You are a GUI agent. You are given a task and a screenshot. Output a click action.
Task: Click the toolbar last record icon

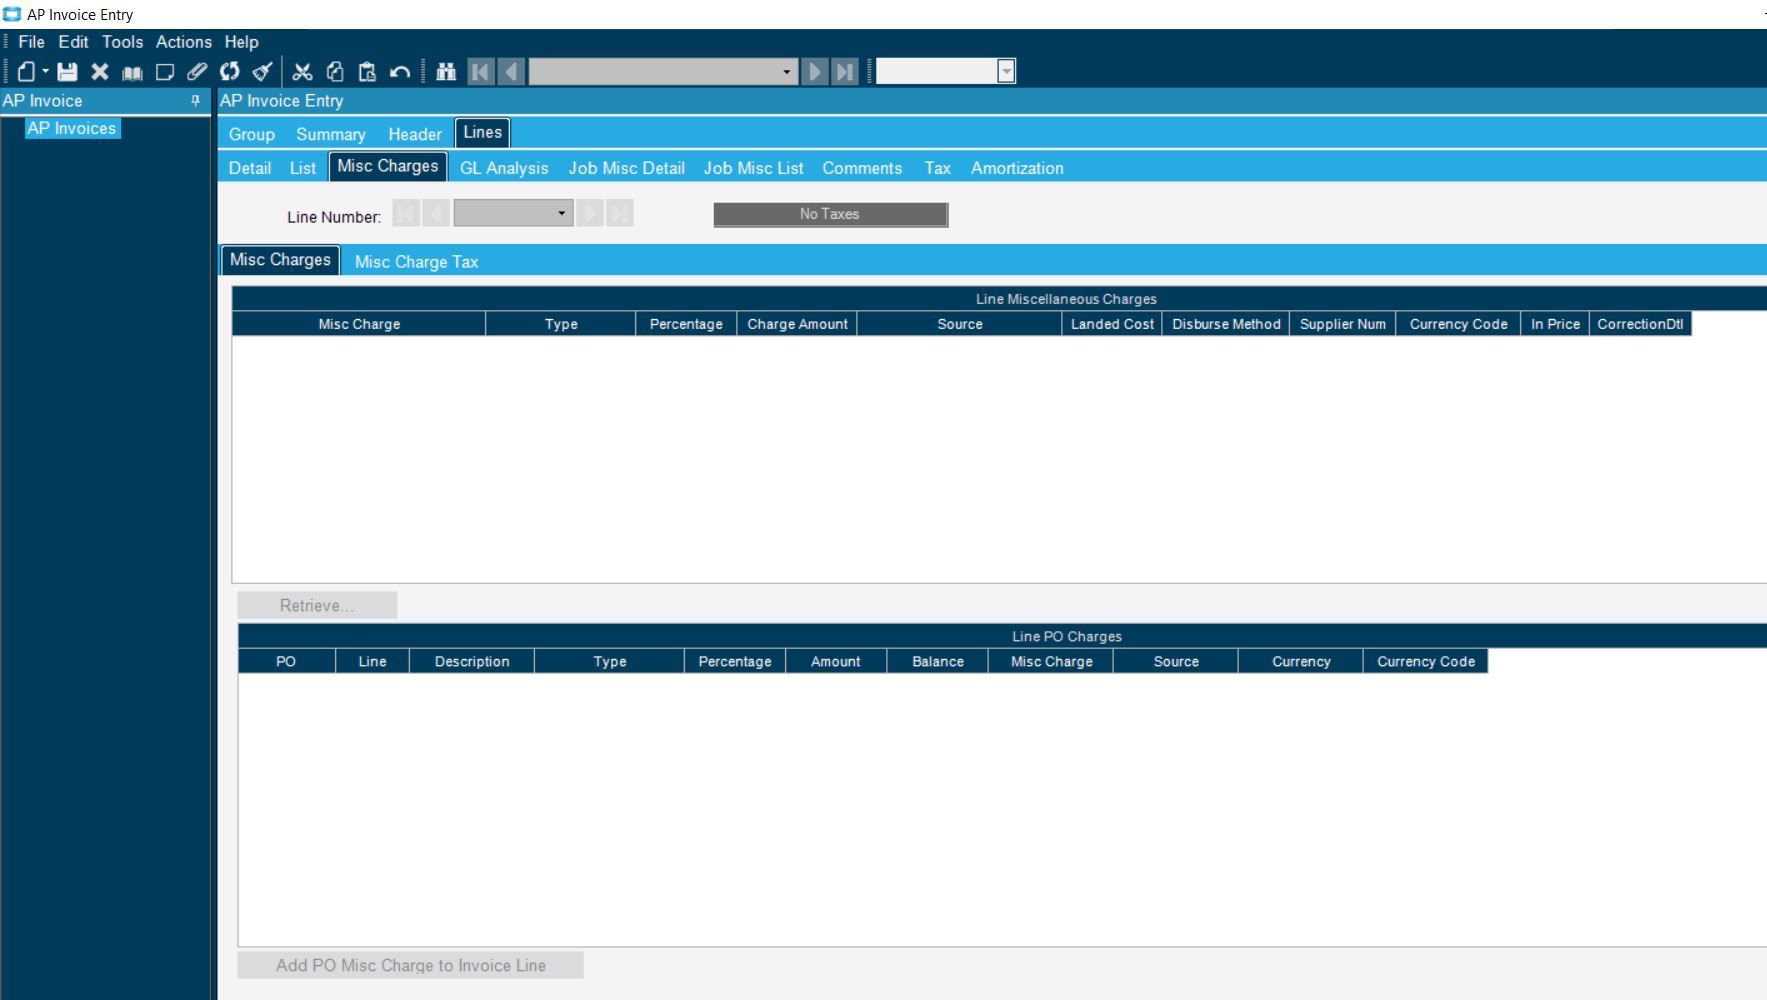coord(845,71)
